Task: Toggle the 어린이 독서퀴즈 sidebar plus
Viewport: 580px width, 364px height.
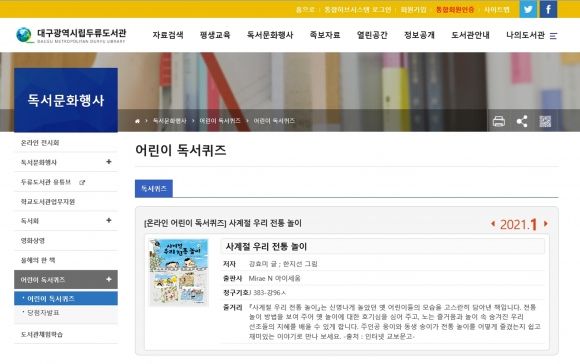Action: [x=109, y=279]
